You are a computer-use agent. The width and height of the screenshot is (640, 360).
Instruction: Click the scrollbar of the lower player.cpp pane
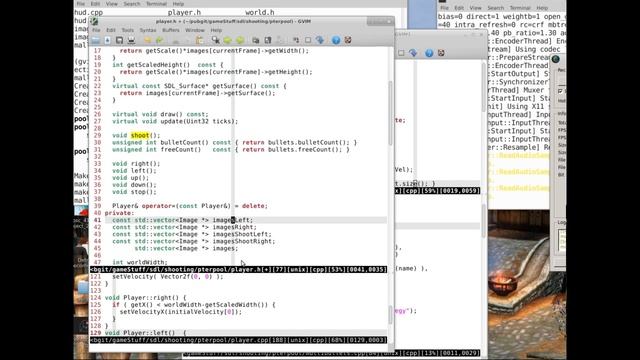click(x=390, y=314)
